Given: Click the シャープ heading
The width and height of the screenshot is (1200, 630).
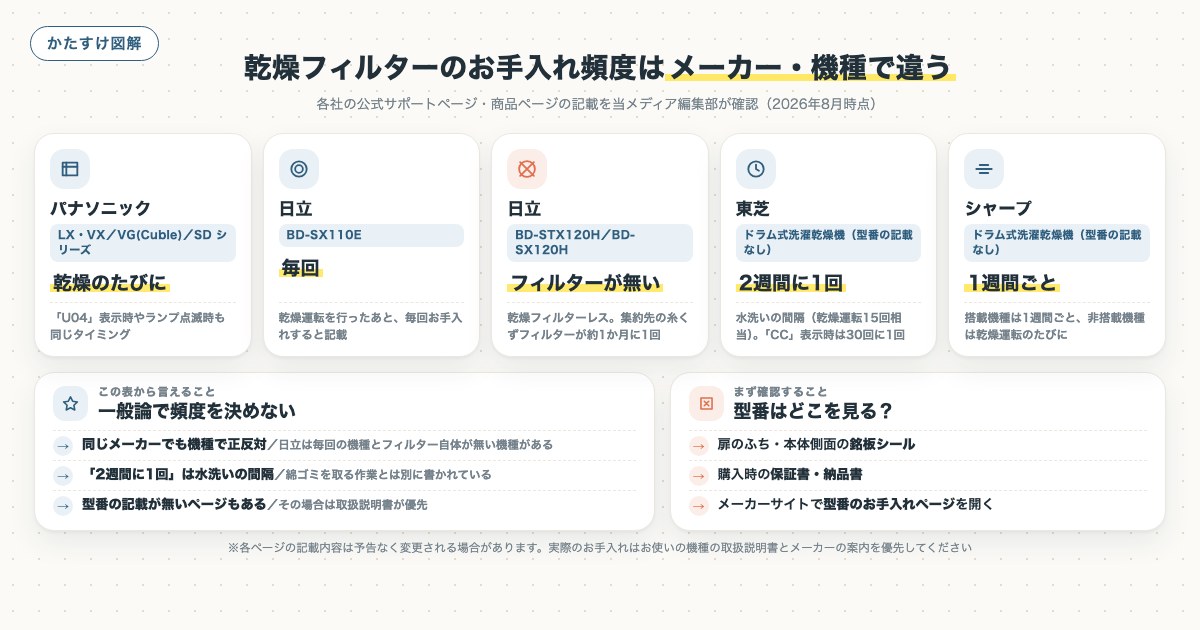Looking at the screenshot, I should (x=998, y=208).
